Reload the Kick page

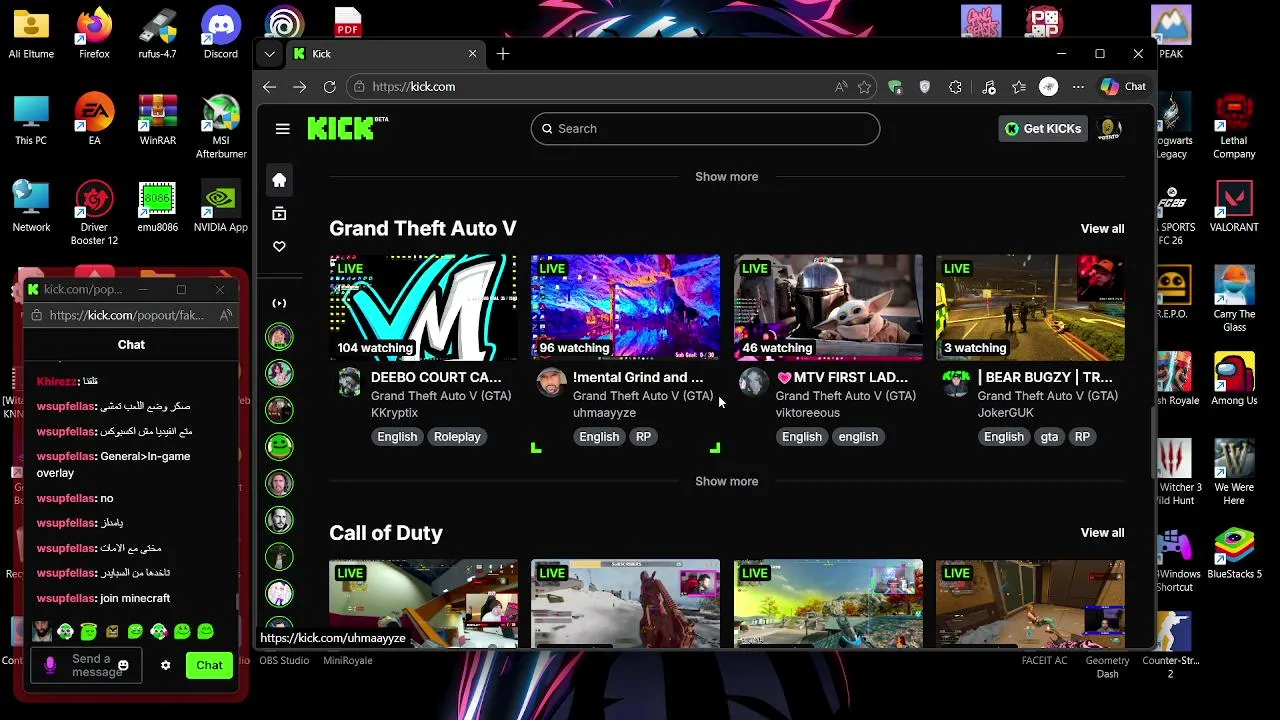point(329,87)
